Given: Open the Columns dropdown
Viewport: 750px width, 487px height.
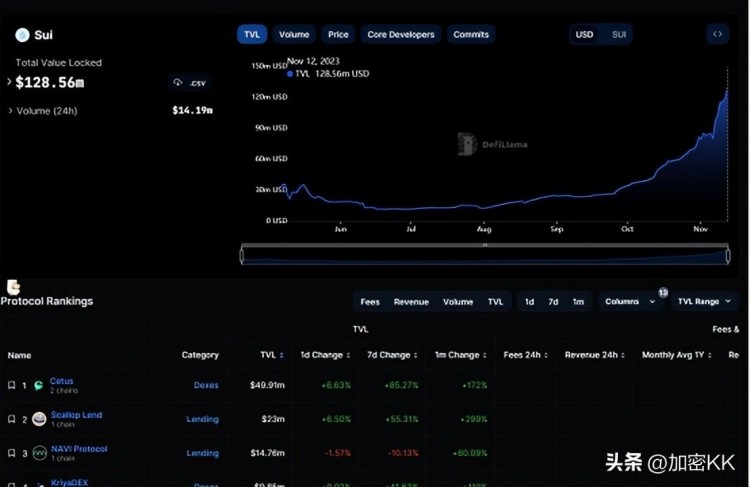Looking at the screenshot, I should pyautogui.click(x=630, y=301).
